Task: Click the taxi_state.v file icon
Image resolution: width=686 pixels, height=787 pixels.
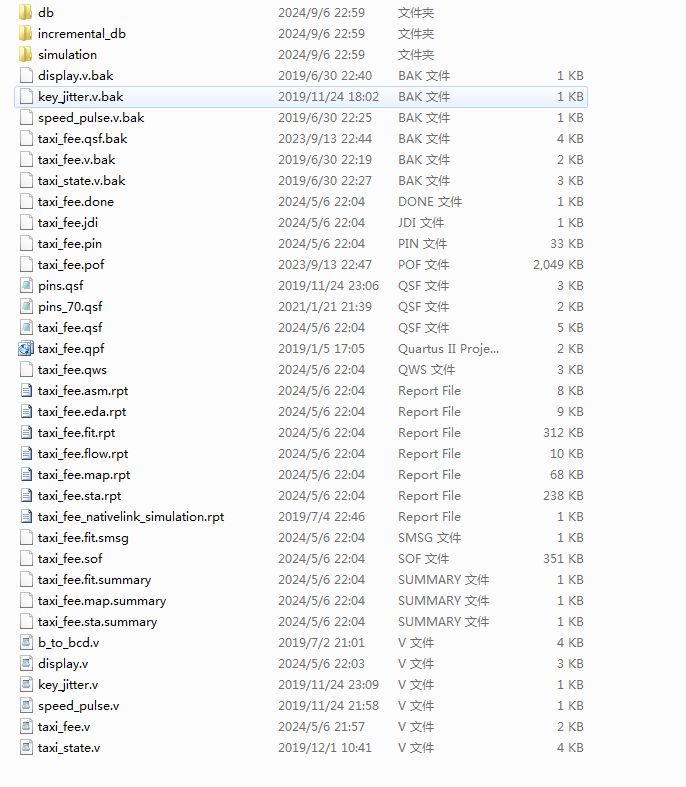Action: (26, 747)
